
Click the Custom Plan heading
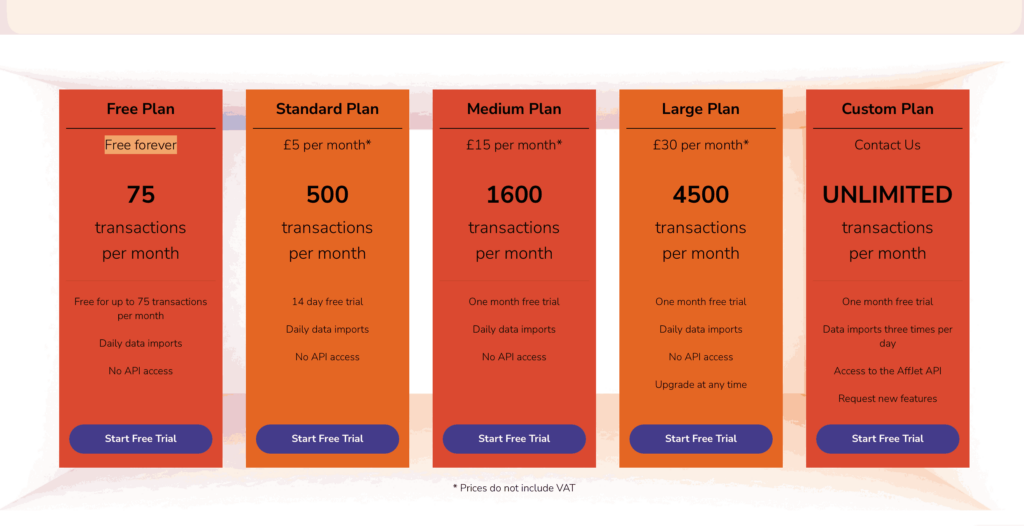888,108
